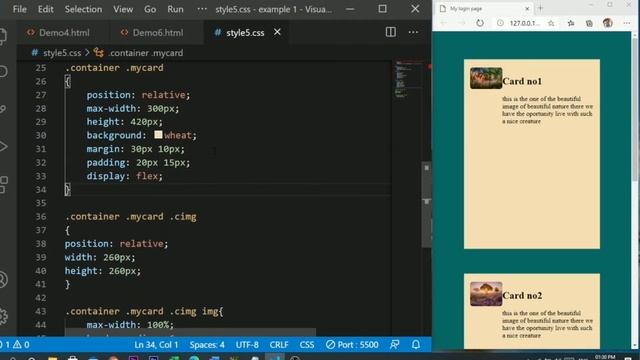640x360 pixels.
Task: Open Accounts in activity bar
Action: pos(3,280)
